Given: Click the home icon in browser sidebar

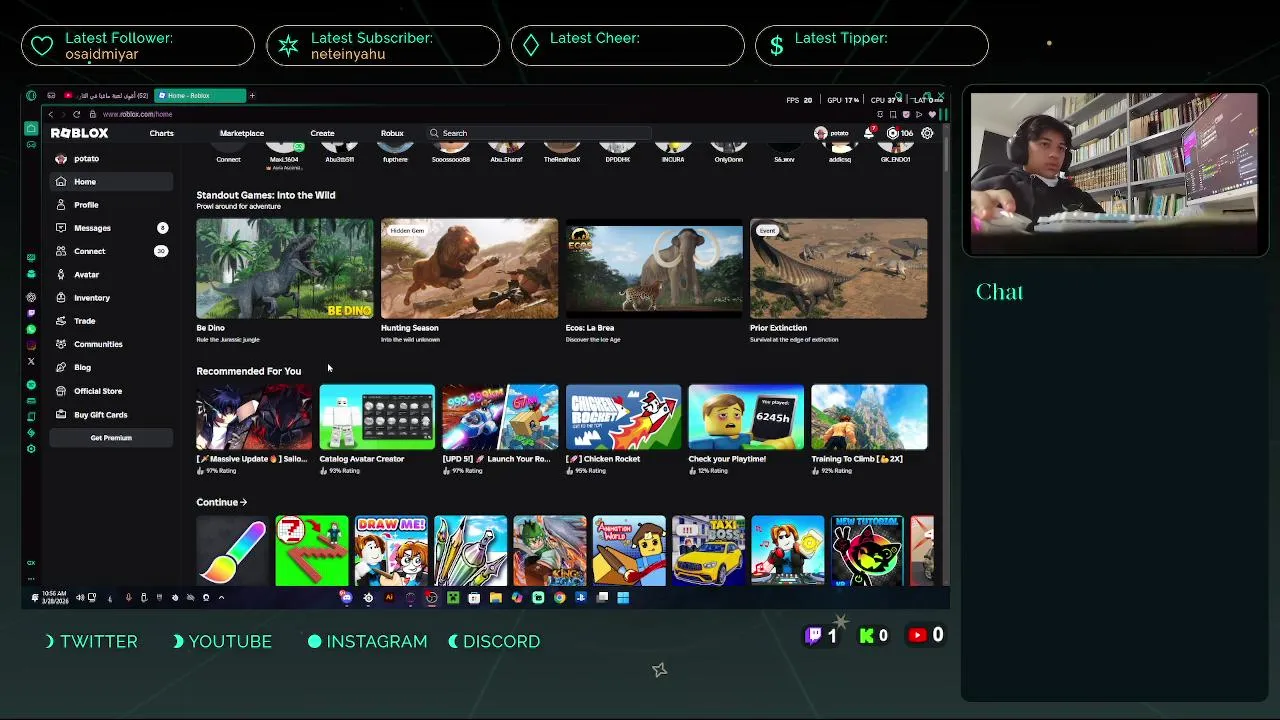Looking at the screenshot, I should (x=31, y=128).
